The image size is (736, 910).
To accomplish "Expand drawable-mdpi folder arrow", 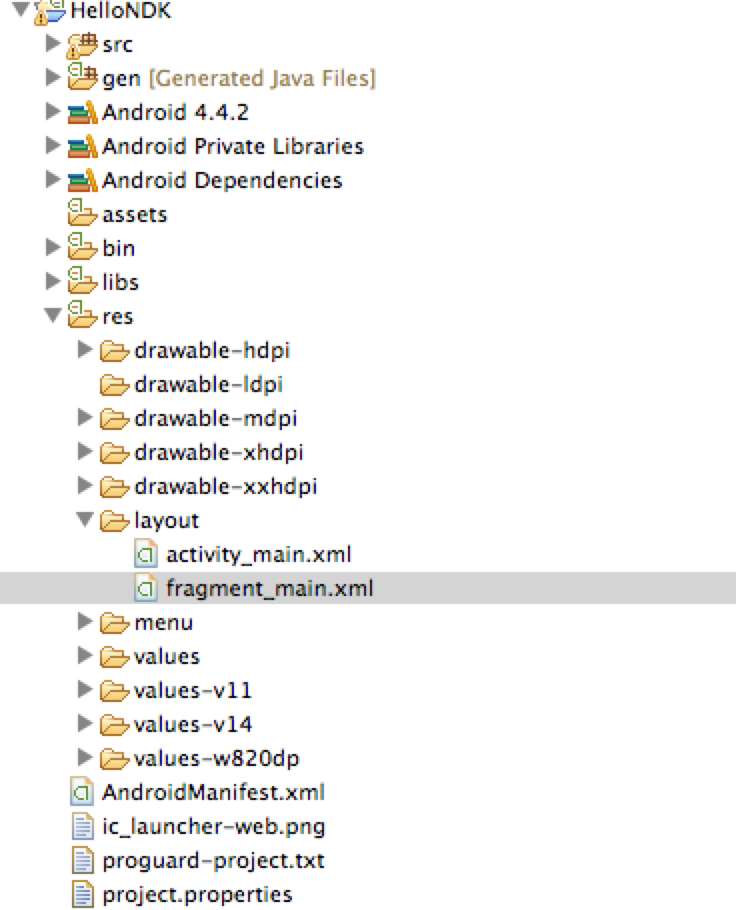I will [85, 417].
